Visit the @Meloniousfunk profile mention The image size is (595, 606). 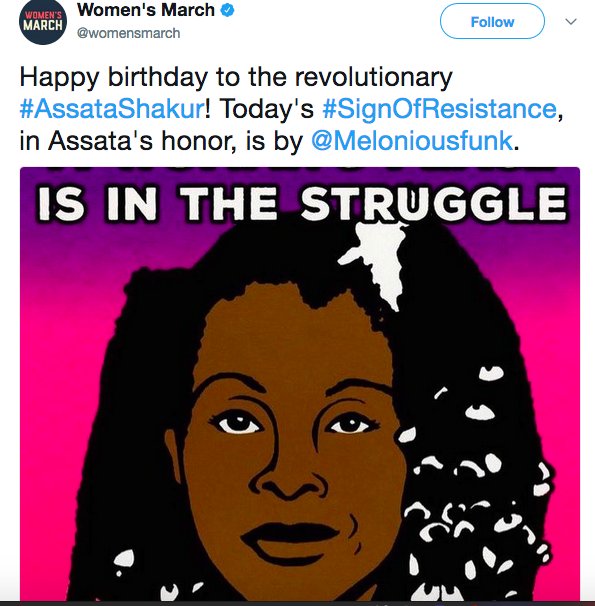pyautogui.click(x=412, y=141)
